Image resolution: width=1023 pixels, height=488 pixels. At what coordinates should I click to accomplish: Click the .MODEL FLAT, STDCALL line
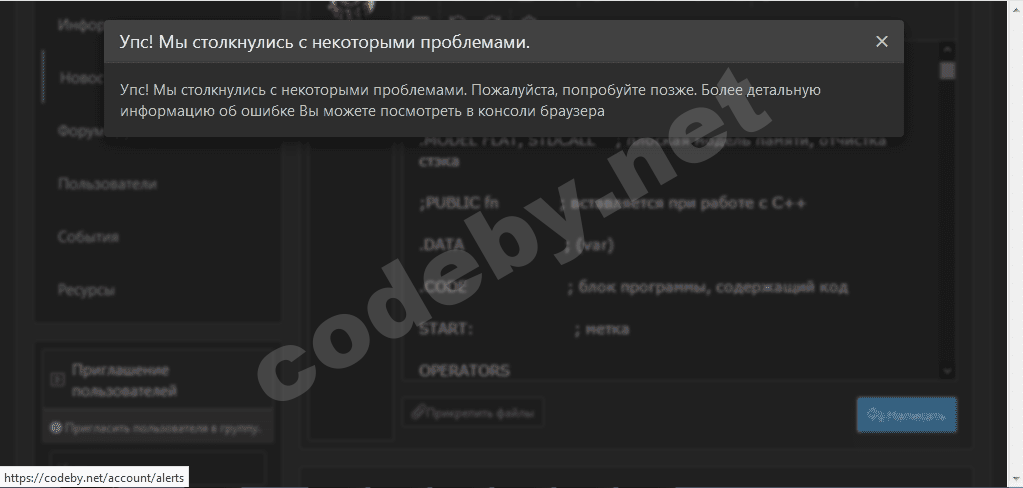652,151
